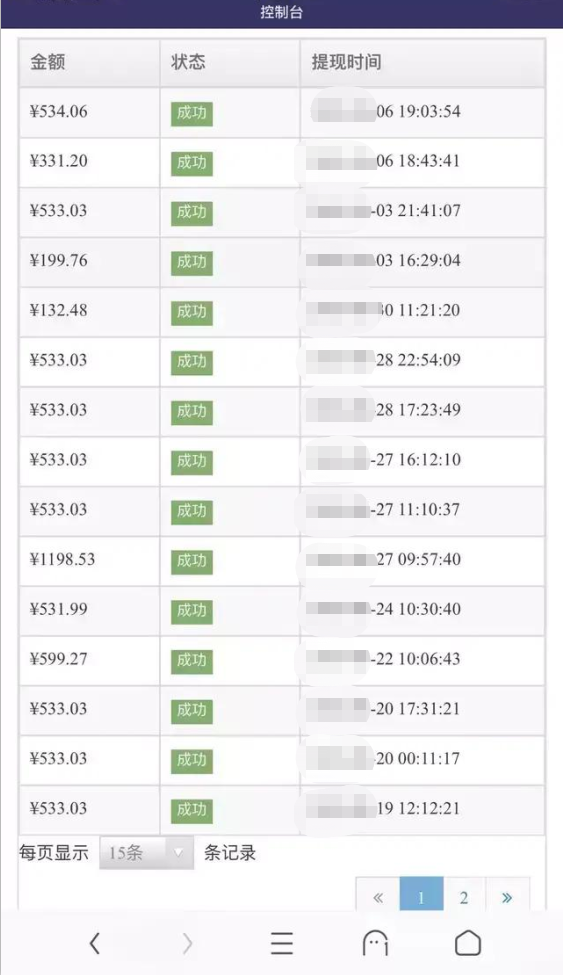Select page 2 in pagination
563x975 pixels.
coord(464,897)
